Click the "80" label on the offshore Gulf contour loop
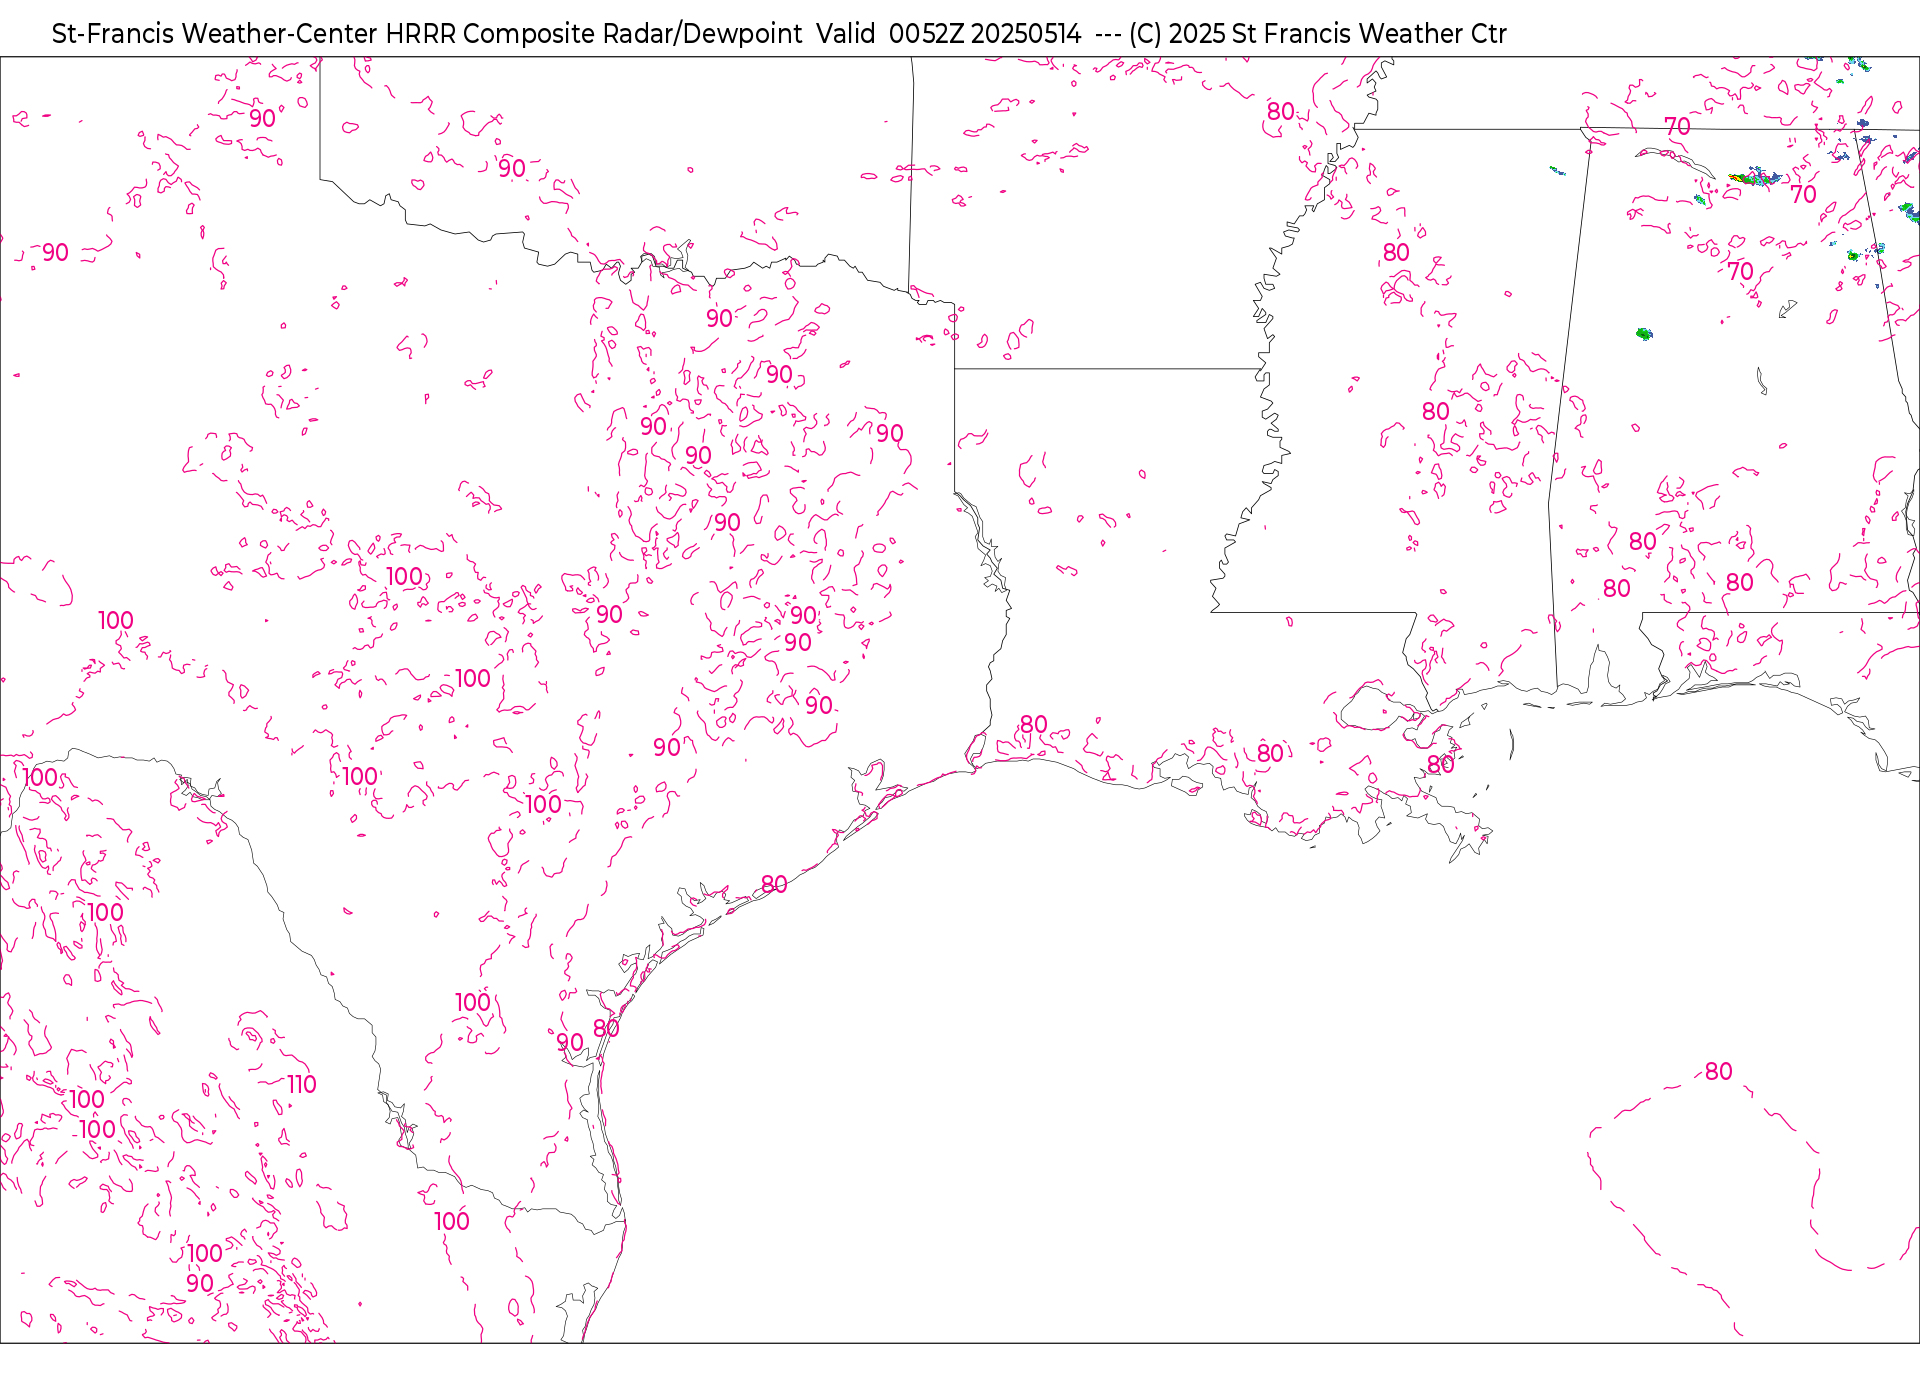Screen dimensions: 1920x1400 coord(1718,1071)
